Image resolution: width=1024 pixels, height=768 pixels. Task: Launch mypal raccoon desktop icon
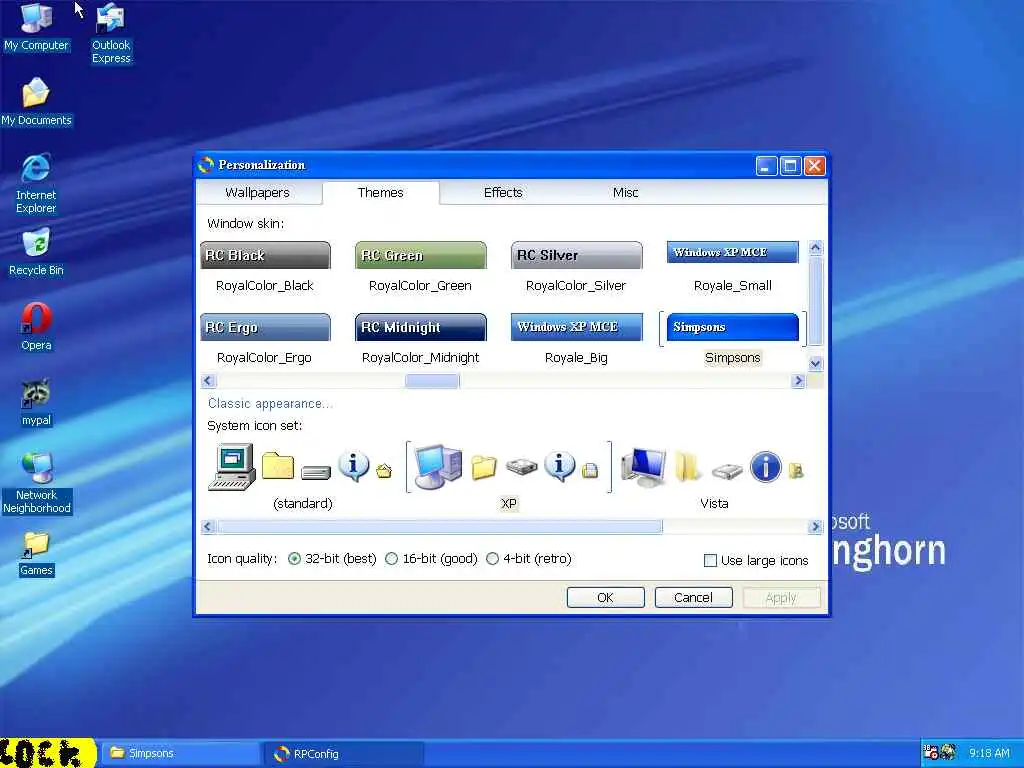(x=36, y=402)
